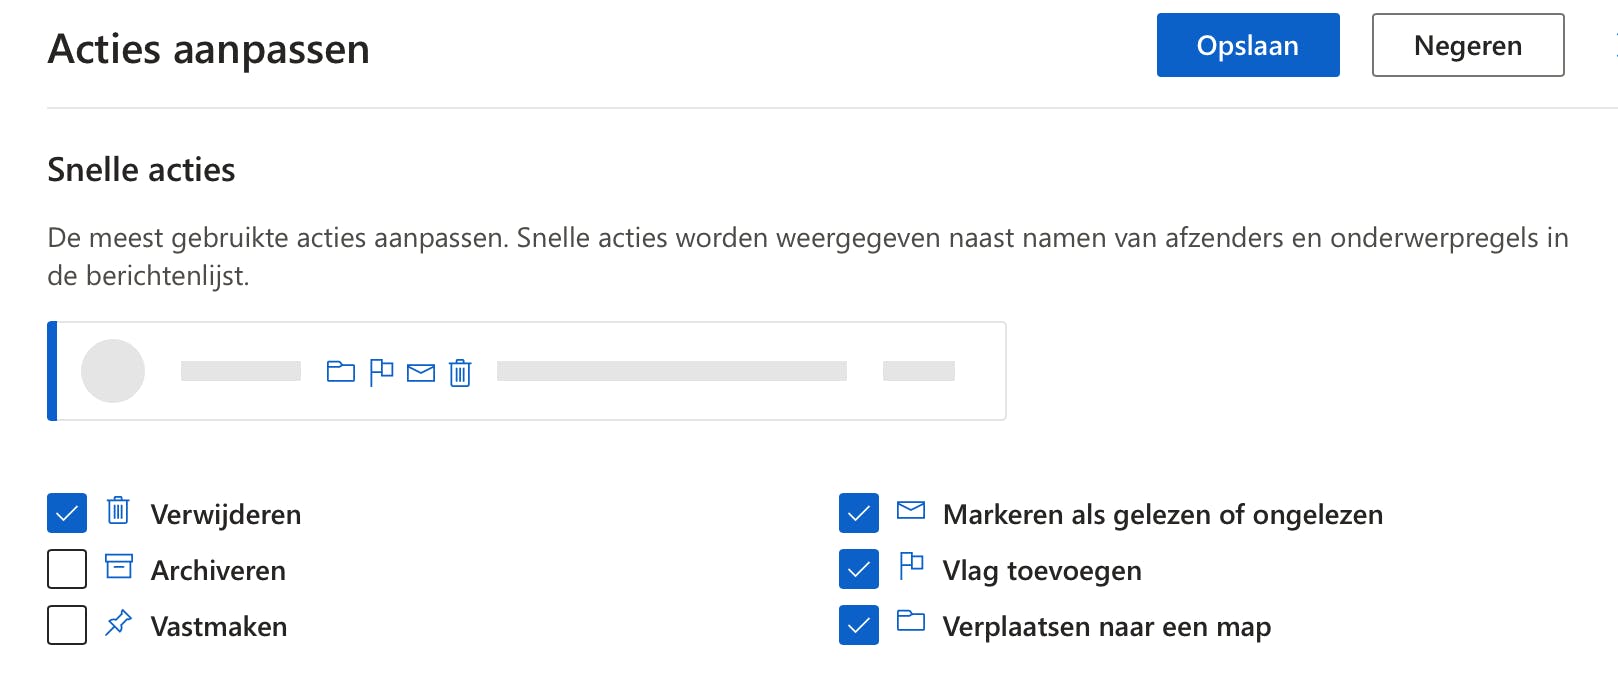Click the envelope icon next to Markeren als gelezen

click(911, 512)
